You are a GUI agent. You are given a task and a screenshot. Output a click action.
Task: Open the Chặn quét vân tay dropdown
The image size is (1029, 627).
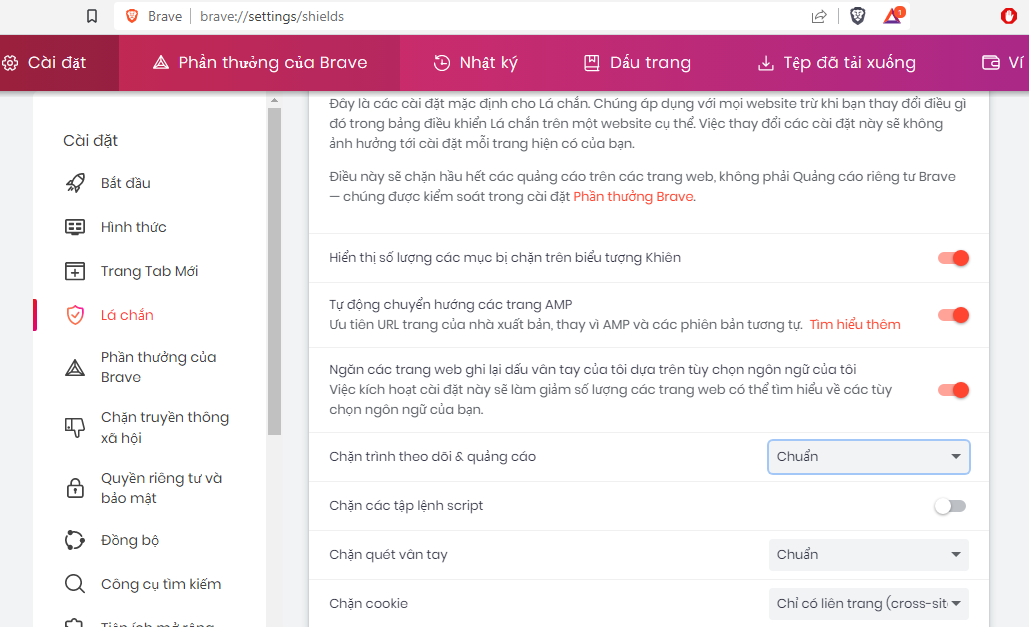pyautogui.click(x=869, y=555)
